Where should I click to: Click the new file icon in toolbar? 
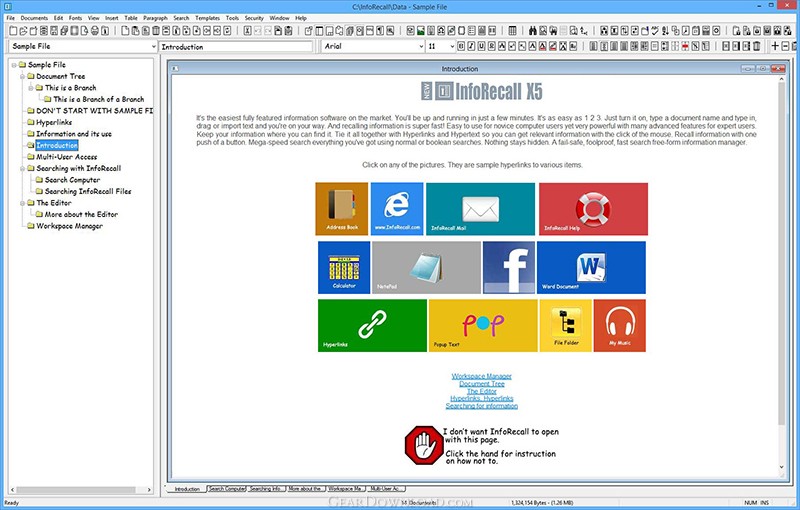[13, 31]
